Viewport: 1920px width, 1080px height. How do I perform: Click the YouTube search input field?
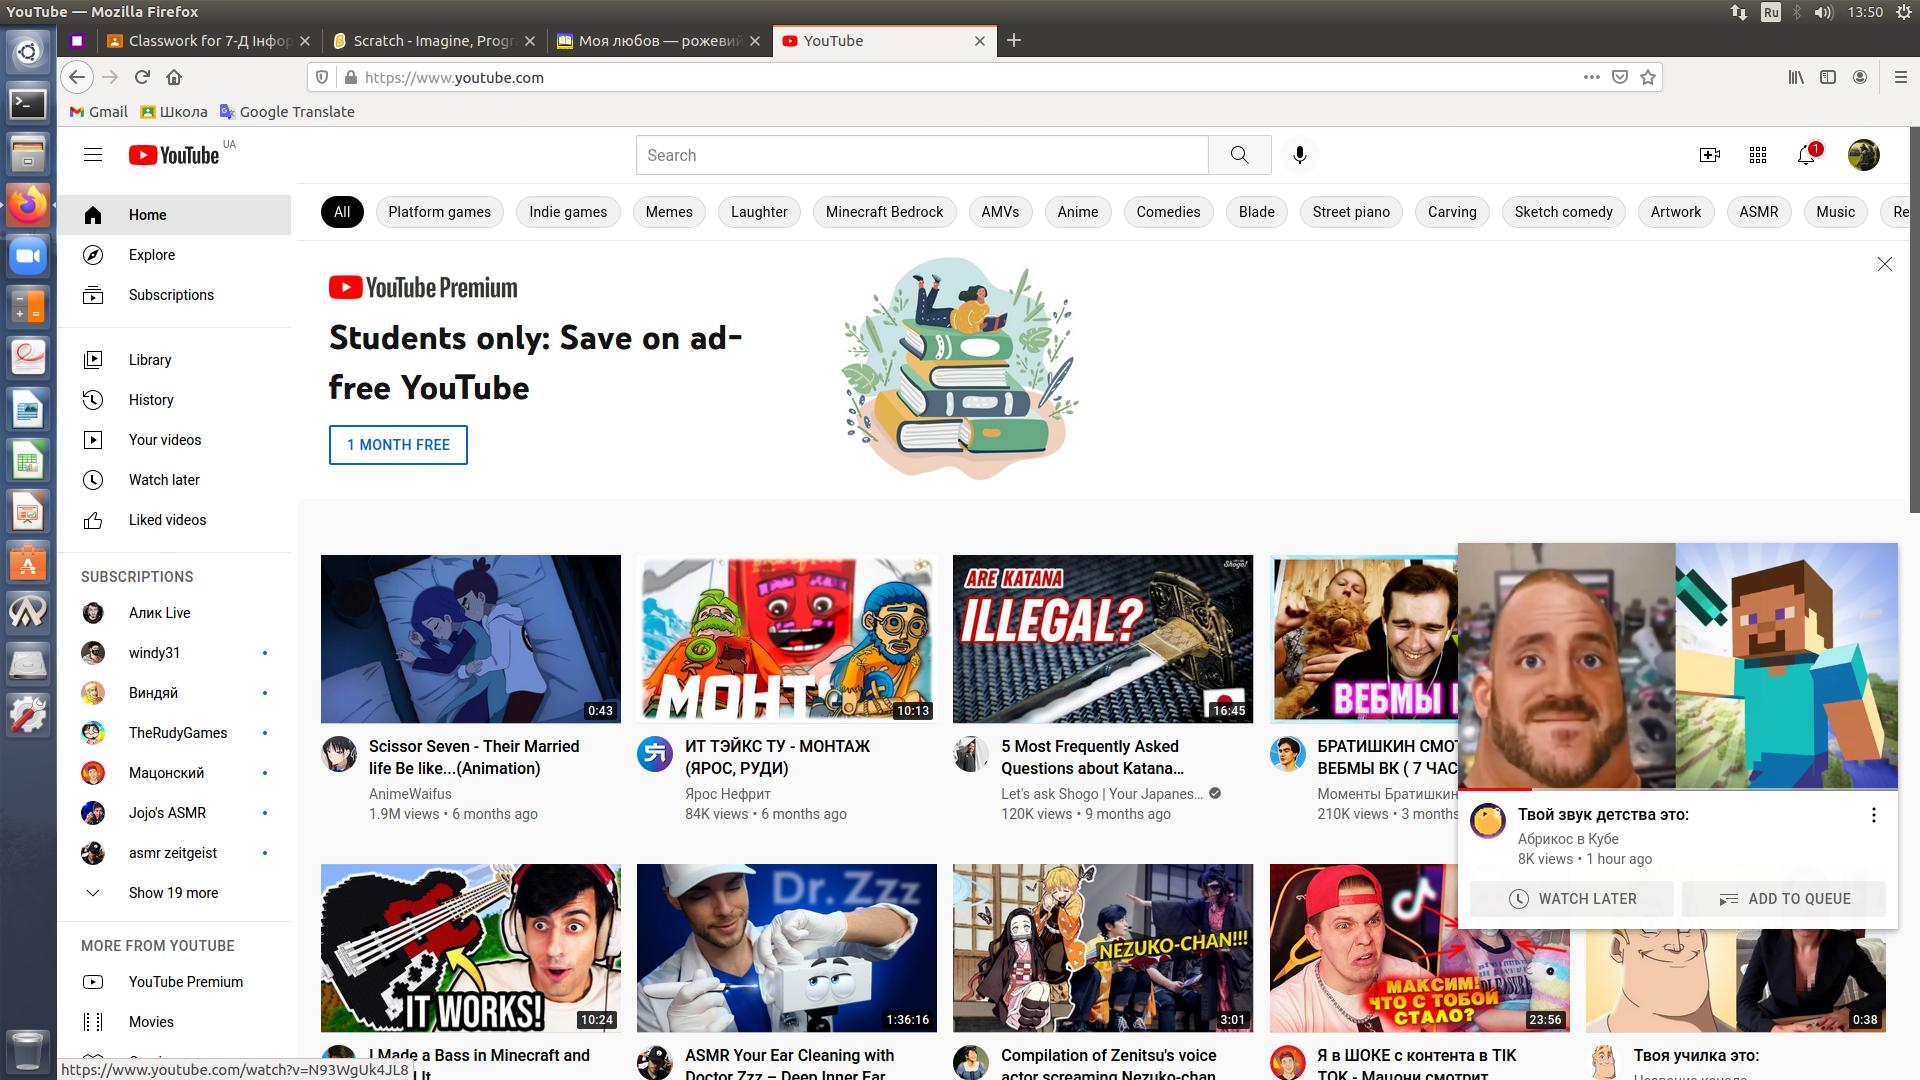tap(921, 155)
